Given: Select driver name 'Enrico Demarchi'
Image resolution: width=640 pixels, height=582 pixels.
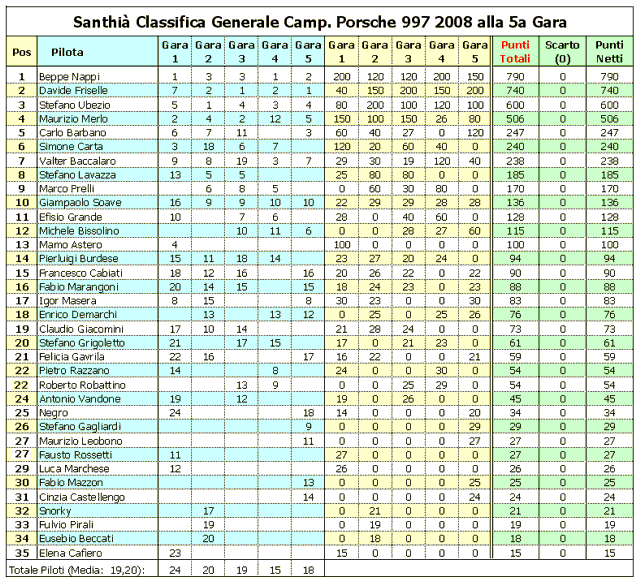Looking at the screenshot, I should coord(78,315).
